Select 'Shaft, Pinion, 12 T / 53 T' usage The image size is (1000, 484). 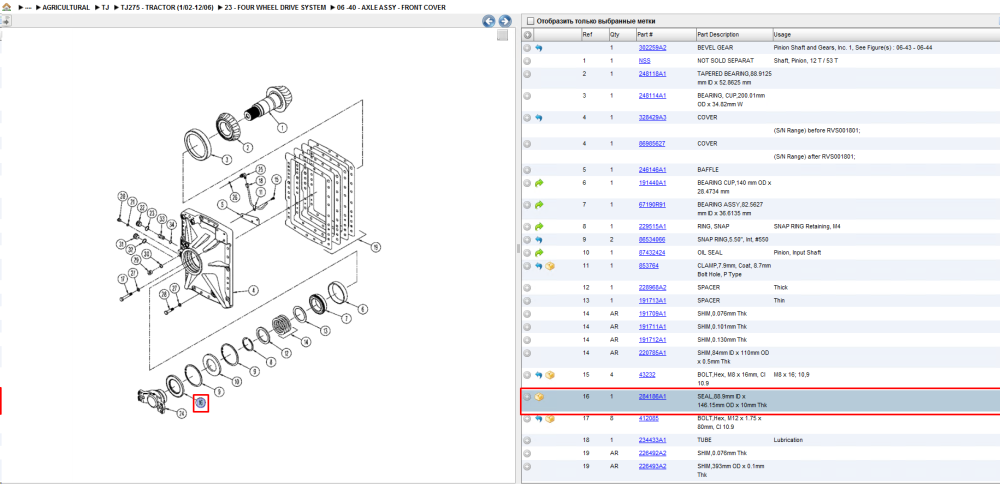click(x=805, y=61)
